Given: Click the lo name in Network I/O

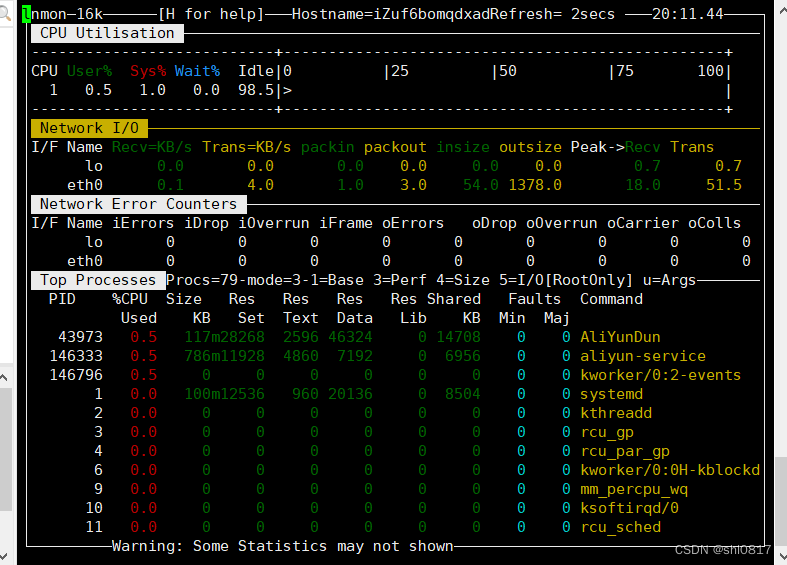Looking at the screenshot, I should [x=94, y=166].
